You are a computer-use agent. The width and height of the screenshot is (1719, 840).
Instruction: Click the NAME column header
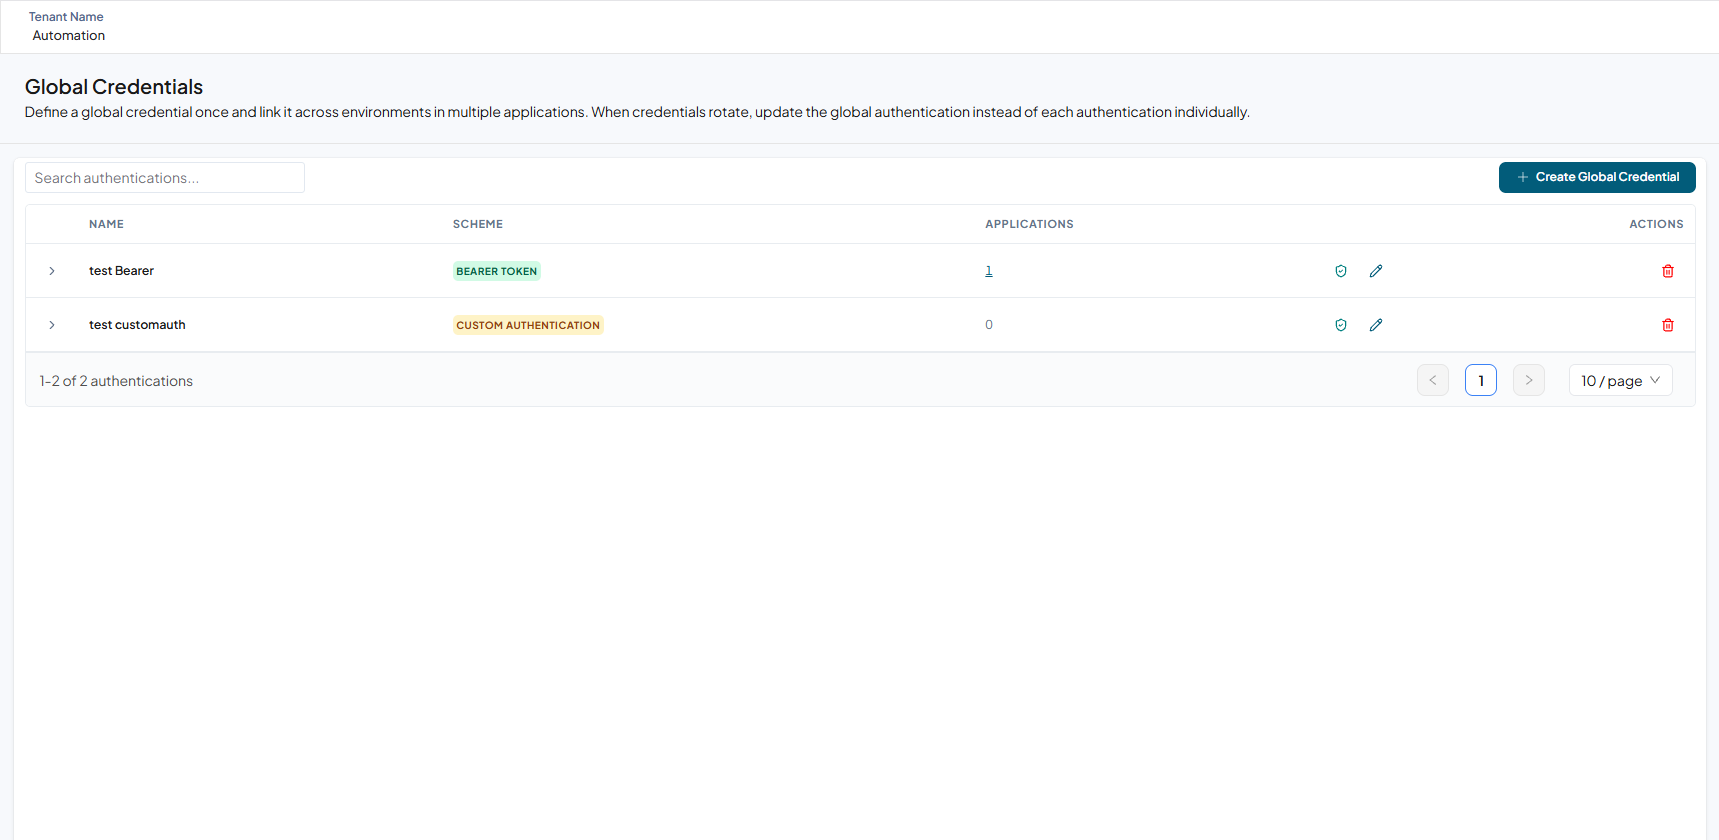tap(106, 224)
